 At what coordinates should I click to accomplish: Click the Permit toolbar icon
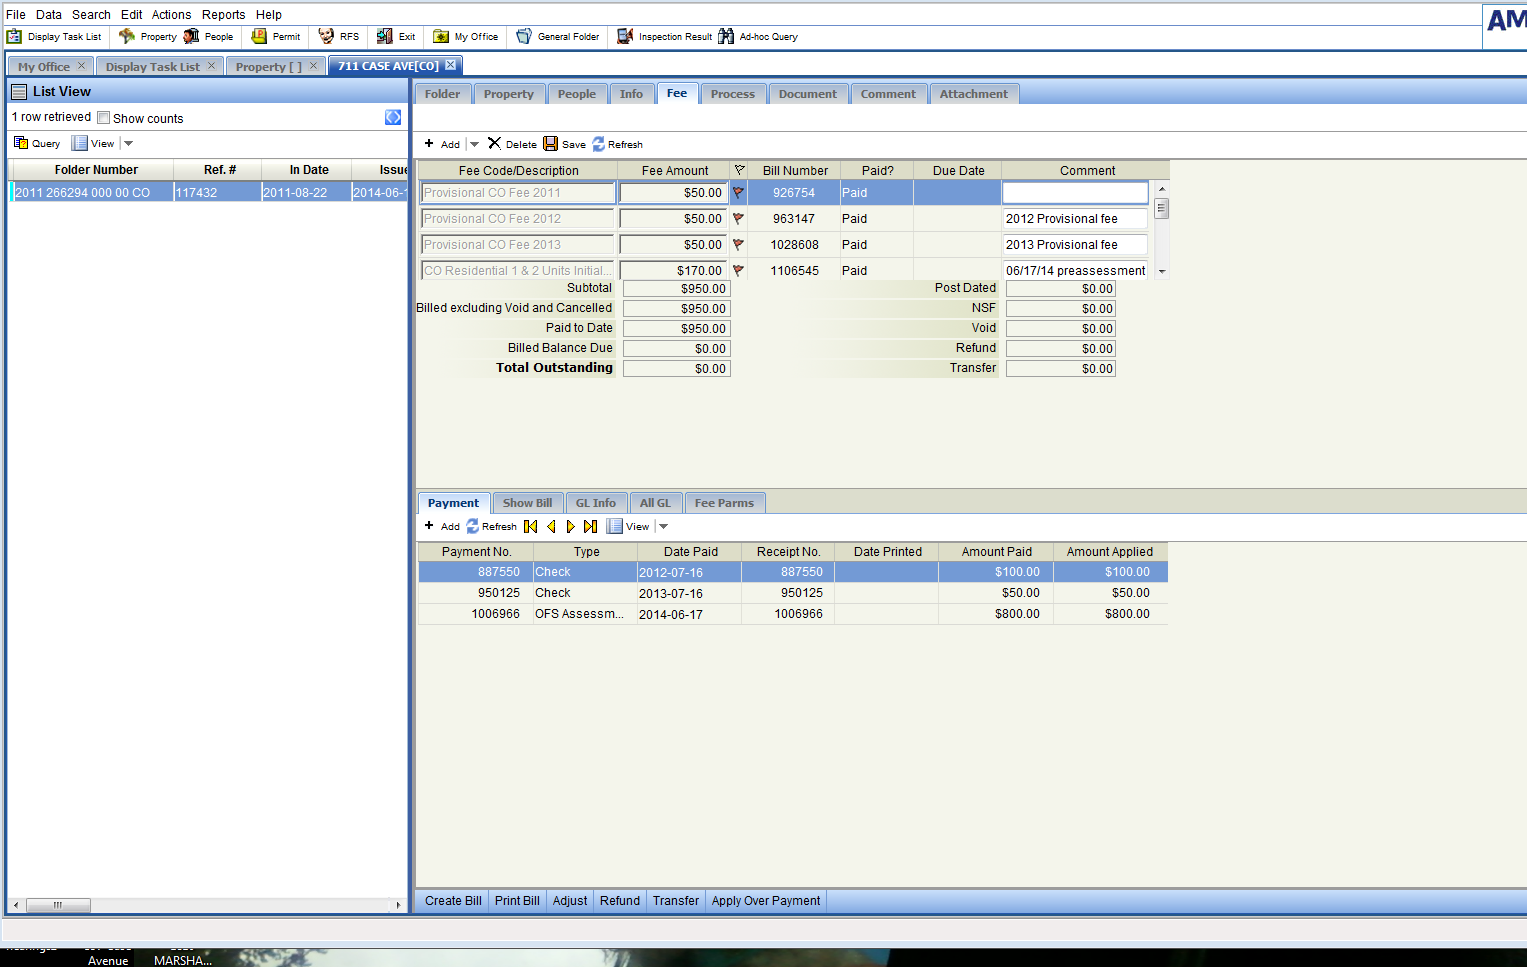pyautogui.click(x=260, y=37)
